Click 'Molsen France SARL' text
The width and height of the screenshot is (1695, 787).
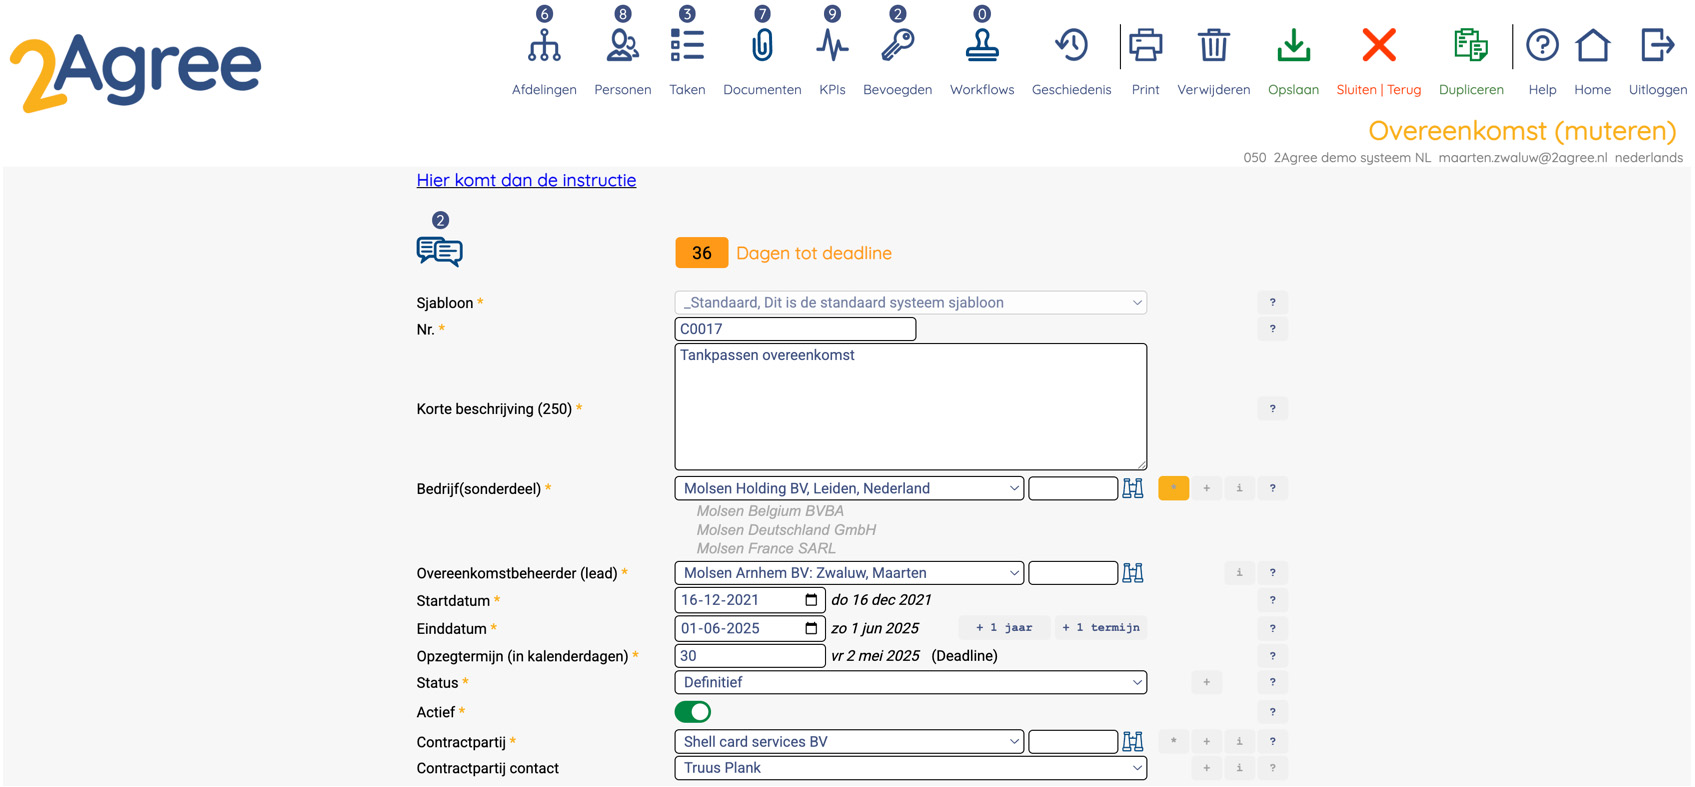point(766,548)
